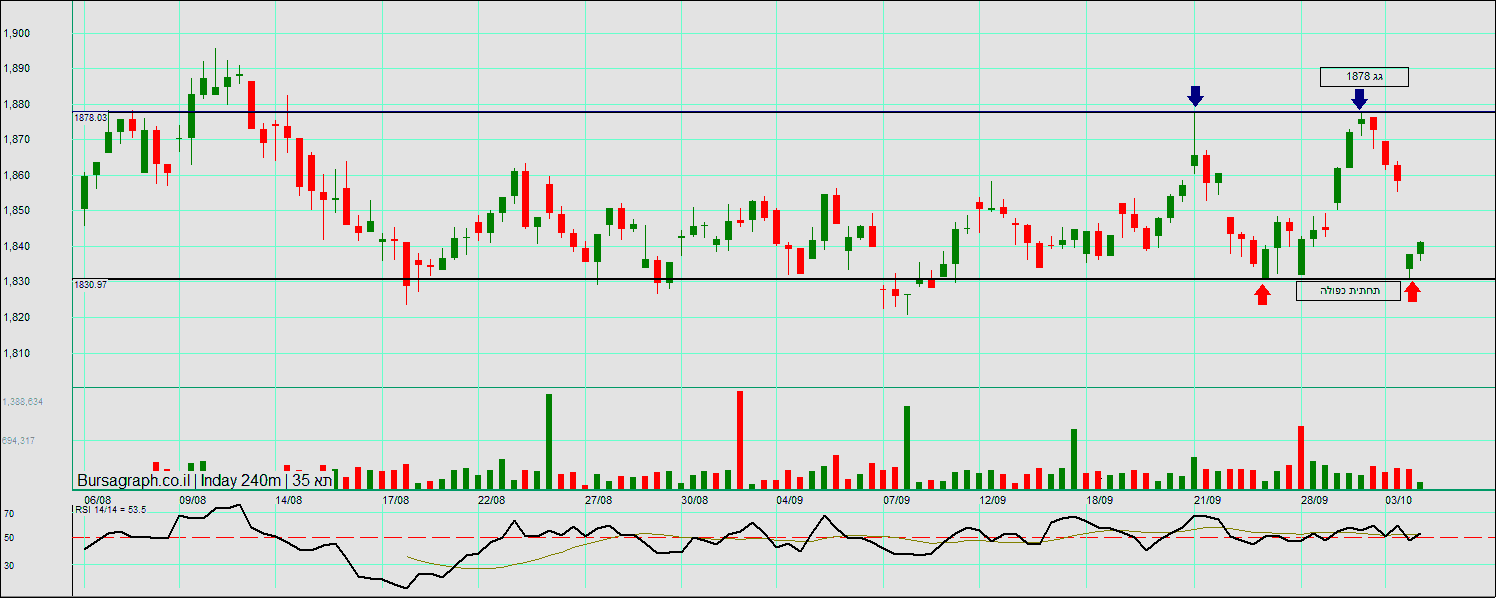The height and width of the screenshot is (598, 1496).
Task: Click the 1,820 price axis label
Action: [18, 318]
